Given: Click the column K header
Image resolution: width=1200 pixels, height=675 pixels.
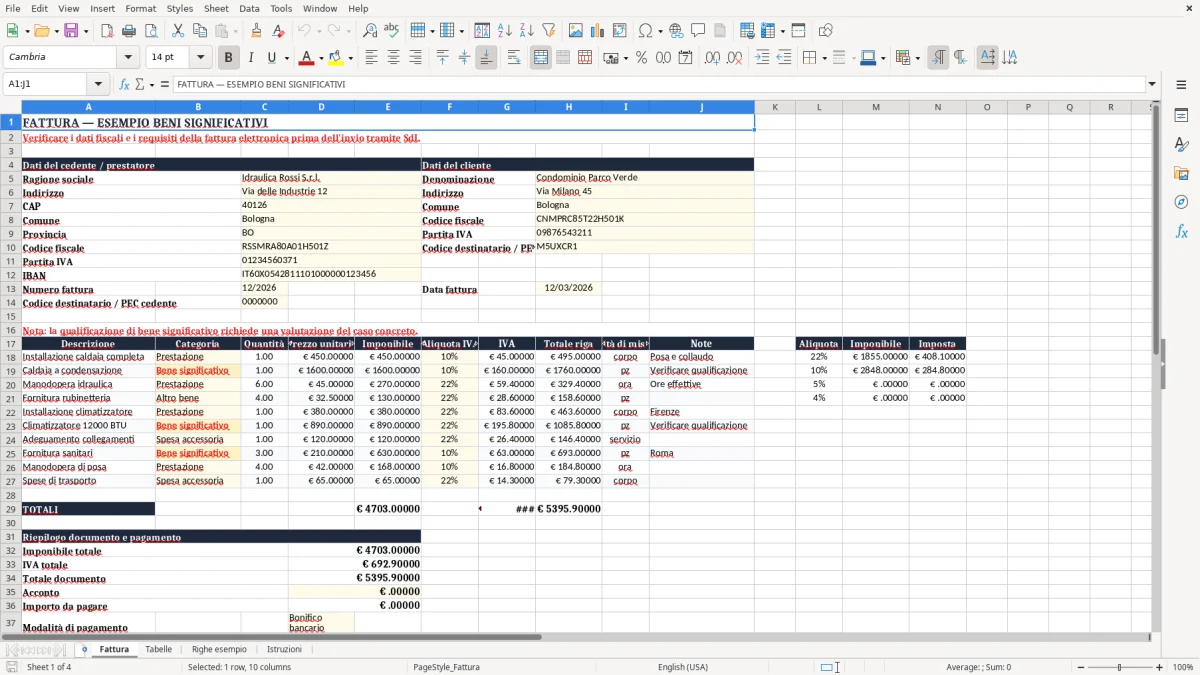Looking at the screenshot, I should pos(775,107).
